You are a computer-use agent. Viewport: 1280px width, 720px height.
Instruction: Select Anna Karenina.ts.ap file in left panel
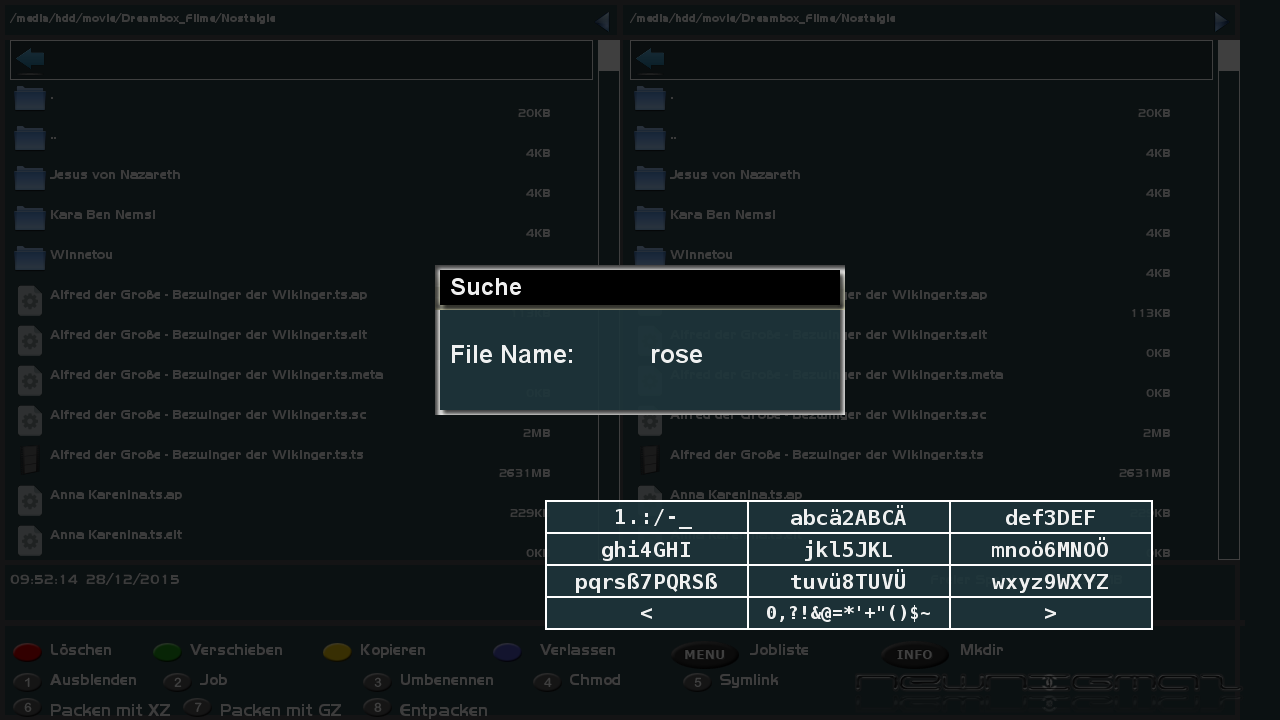116,495
